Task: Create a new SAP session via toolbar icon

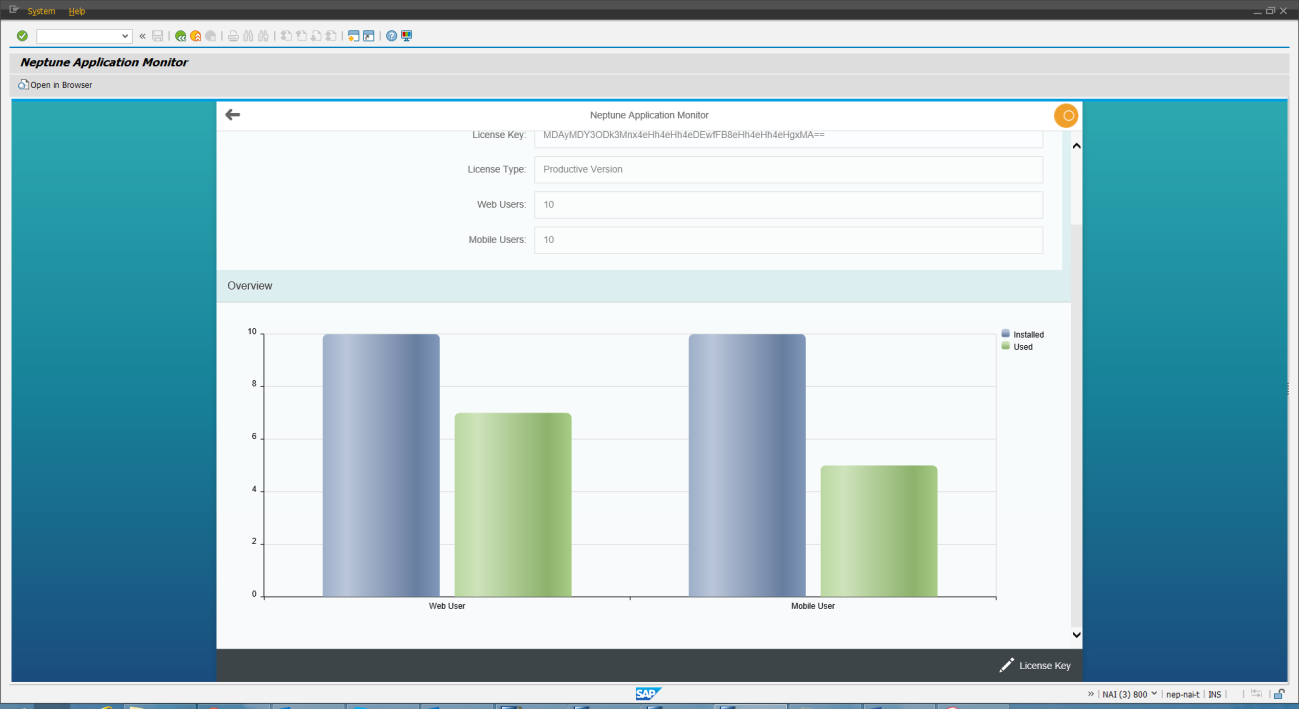Action: (x=352, y=35)
